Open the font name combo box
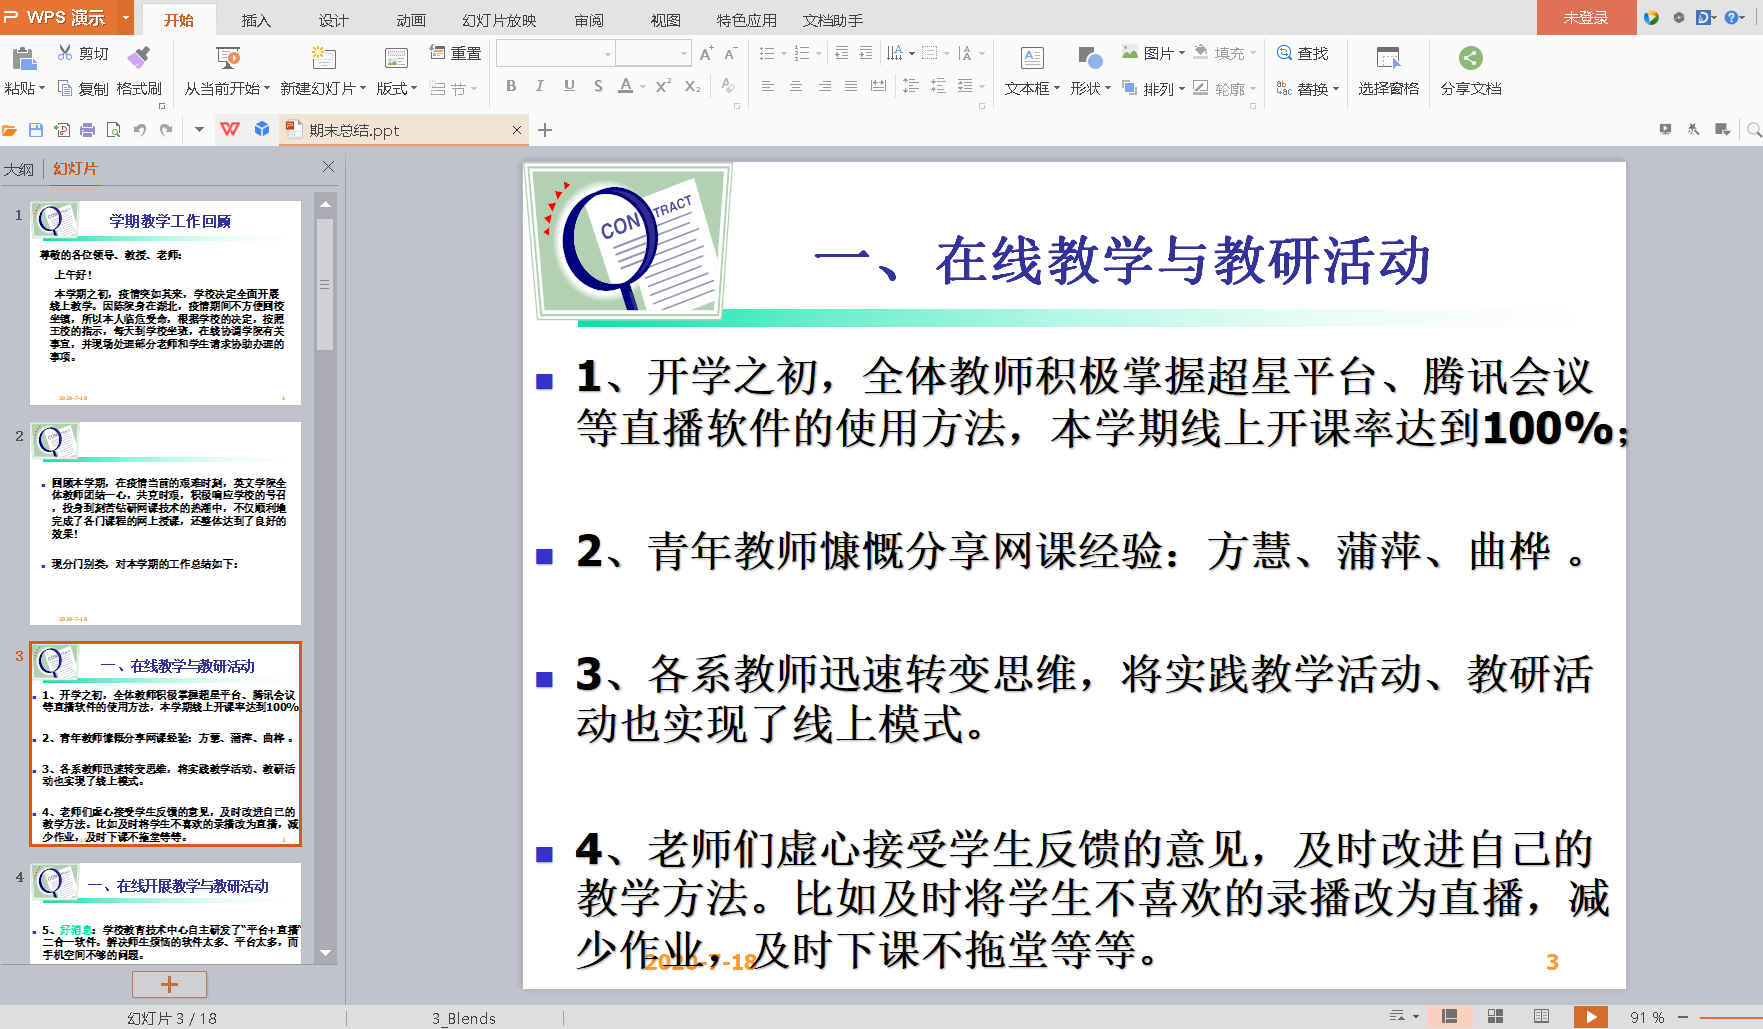 coord(555,54)
